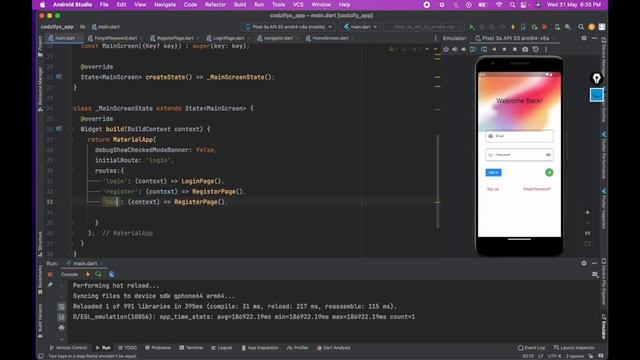Open the Problems tool window
Viewport: 640px width, 360px height.
click(158, 348)
